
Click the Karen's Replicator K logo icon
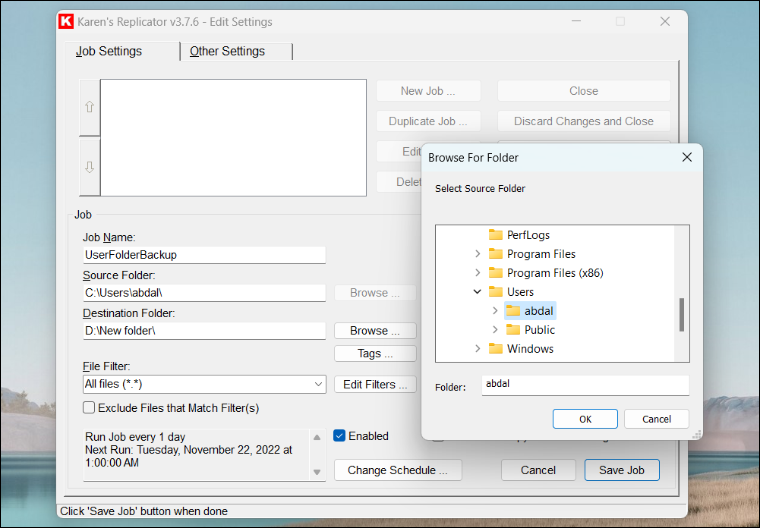click(65, 22)
